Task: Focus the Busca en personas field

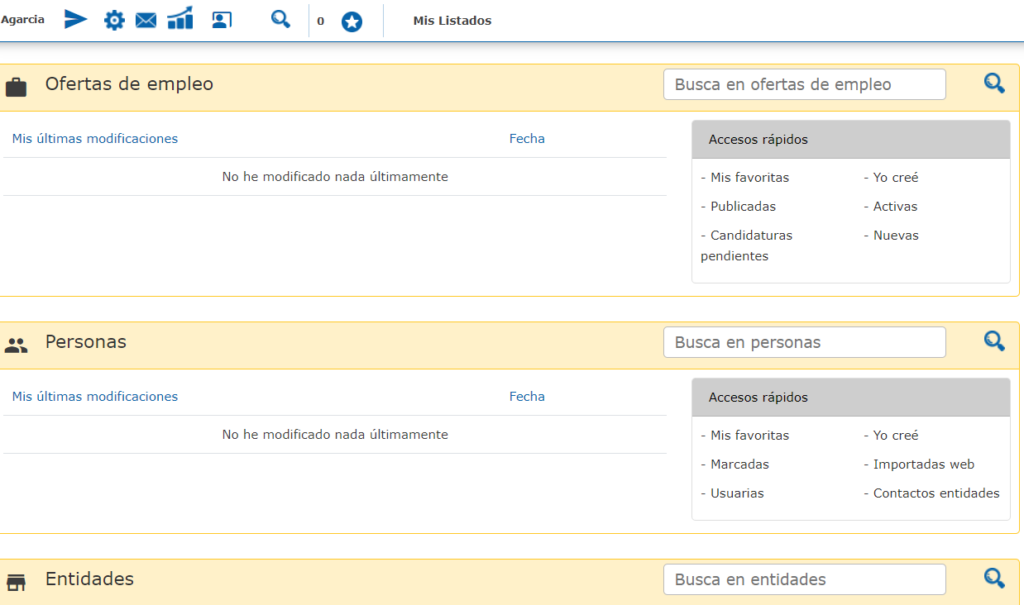Action: pos(805,342)
